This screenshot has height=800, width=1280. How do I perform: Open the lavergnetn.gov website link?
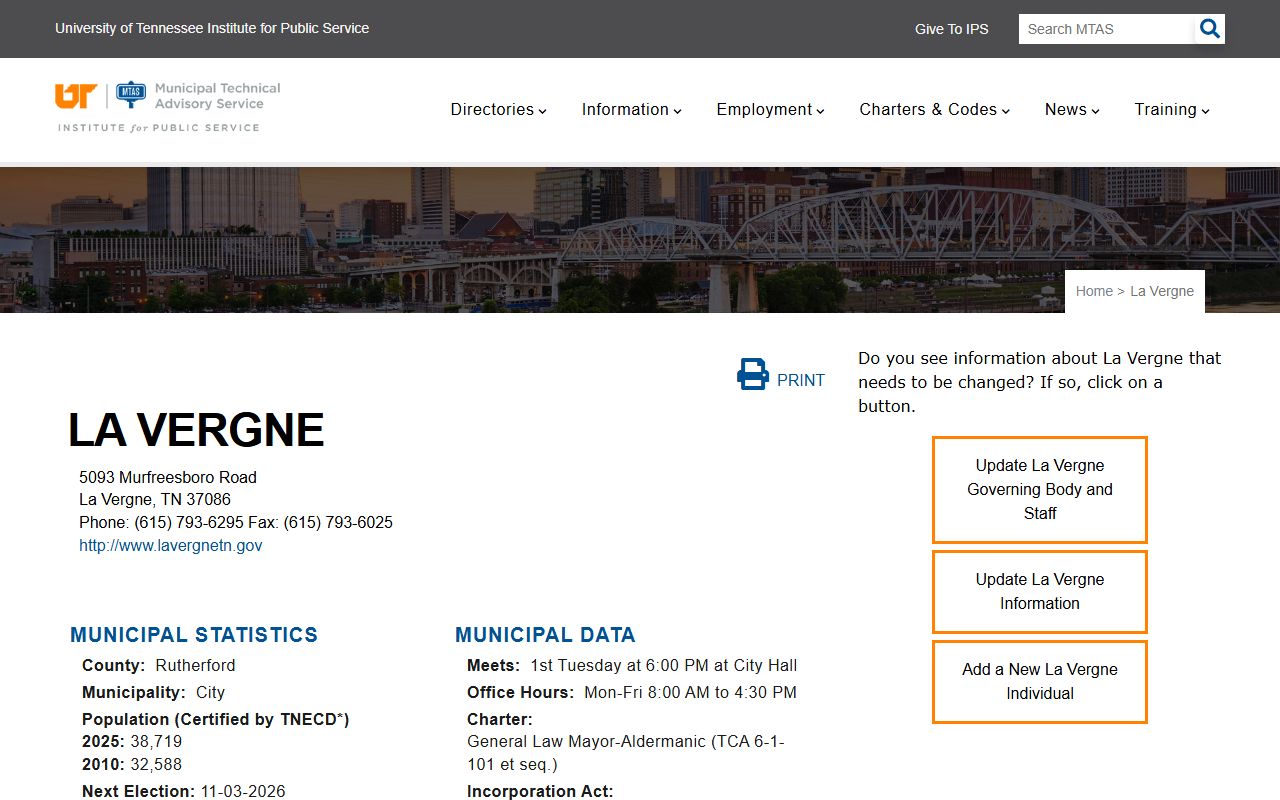171,546
